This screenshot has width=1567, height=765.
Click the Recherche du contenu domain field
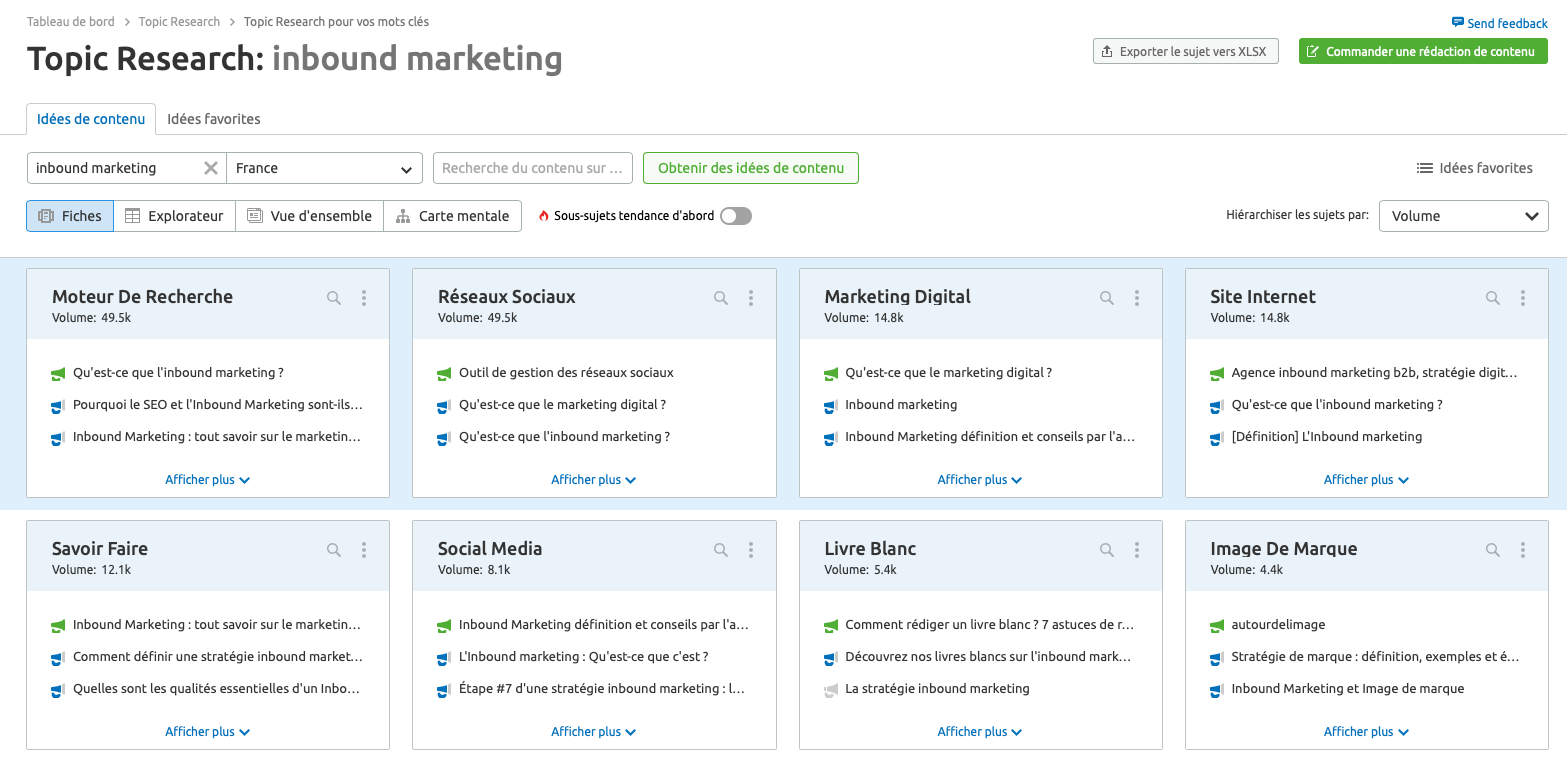pyautogui.click(x=532, y=168)
